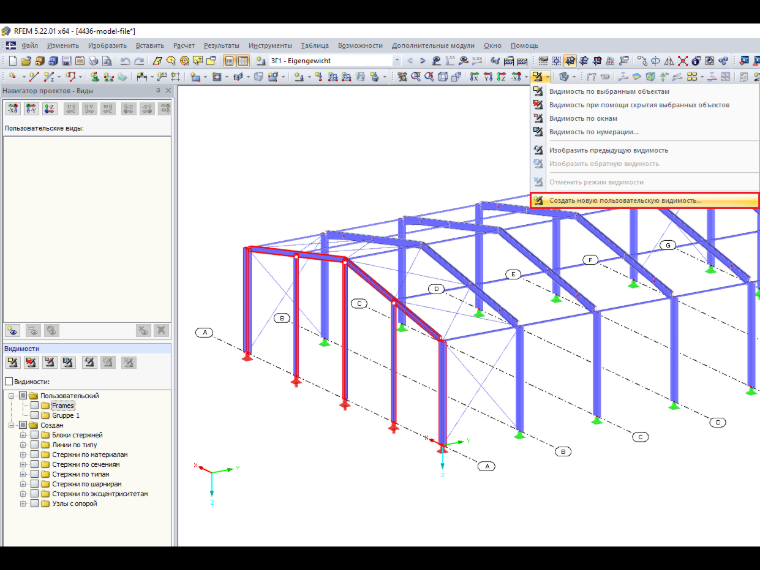
Task: Expand Стержни по сечениям tree node
Action: [23, 464]
